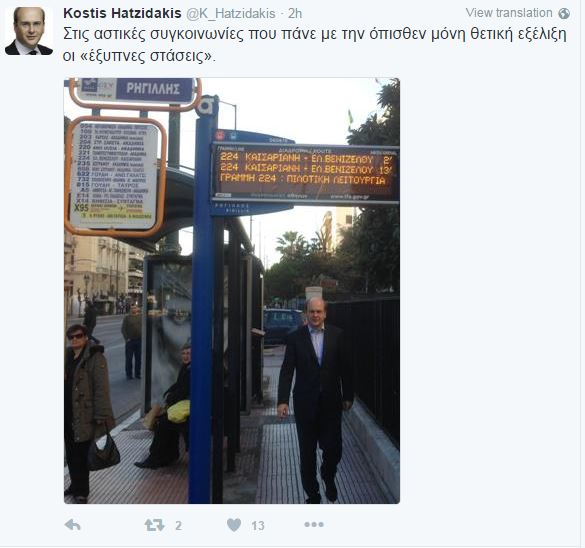Open the @K_Hatzidakis handle link

coord(231,14)
